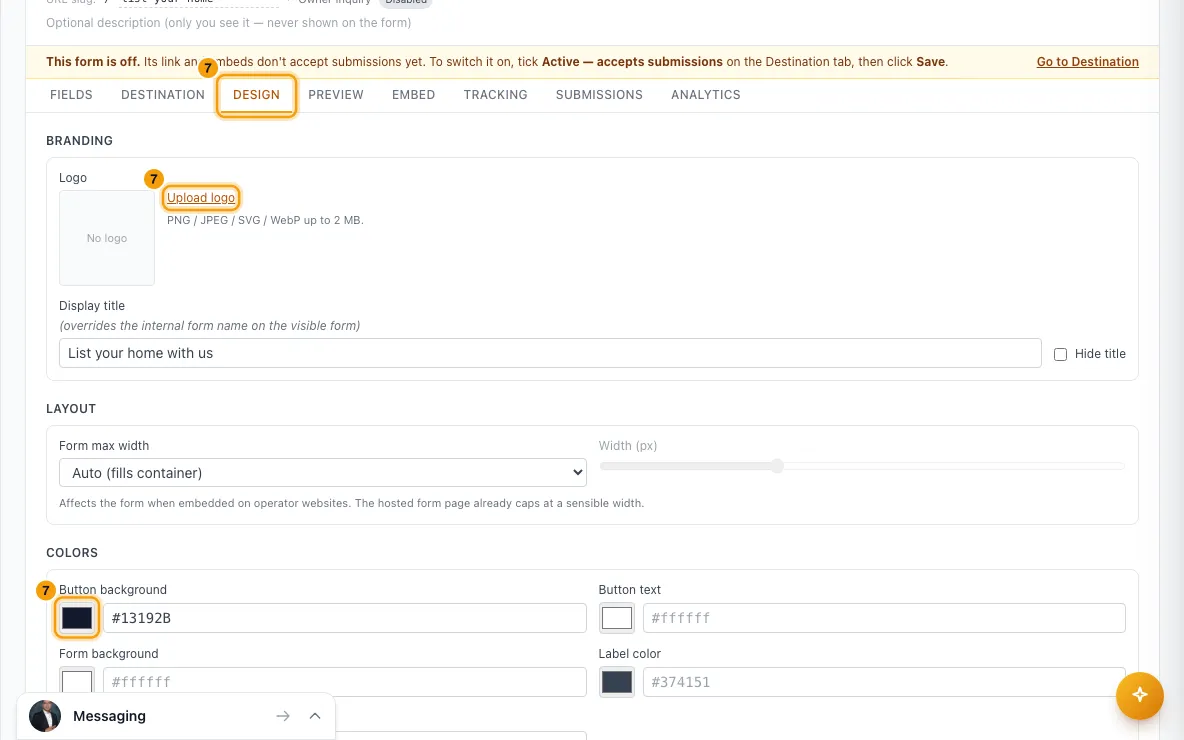Click 'PNG / JPEG / SVG / WebP up to 2 MB.' text

click(x=265, y=220)
